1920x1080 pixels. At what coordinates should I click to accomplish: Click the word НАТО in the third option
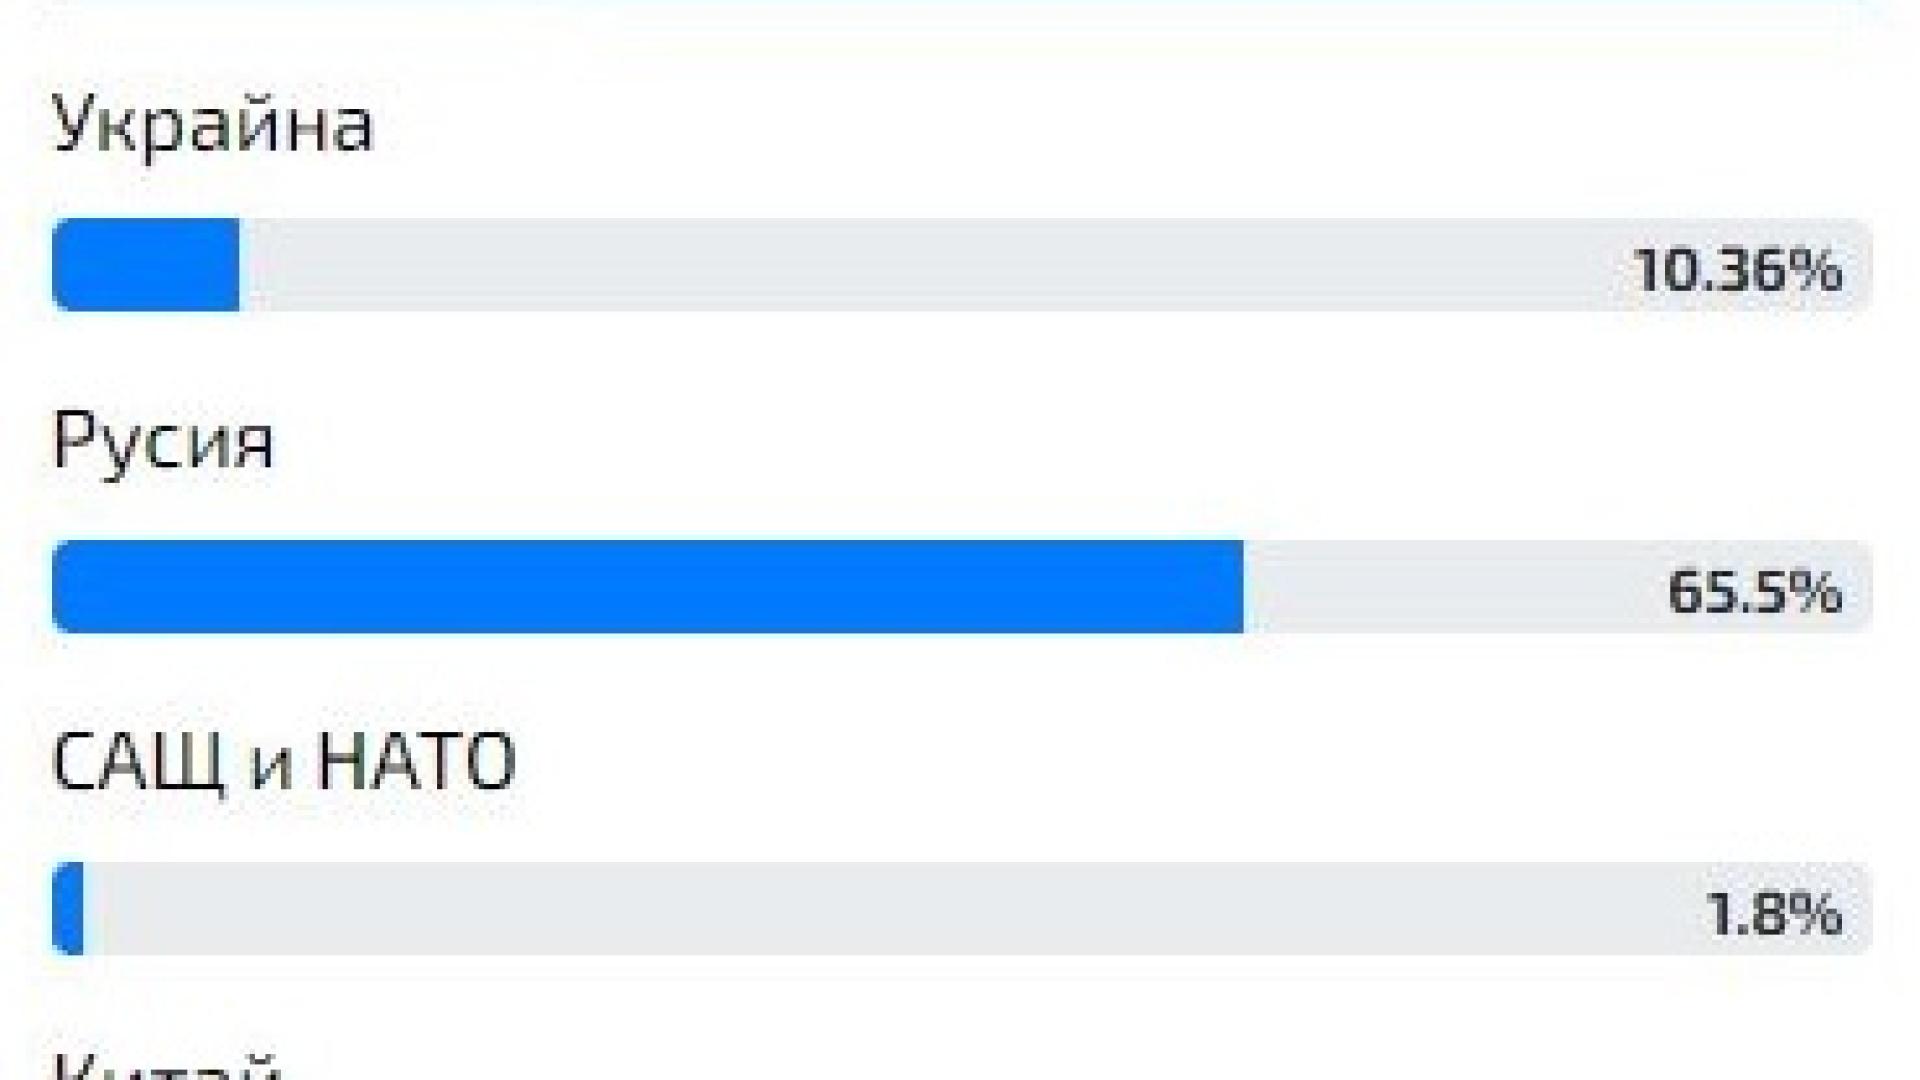click(415, 763)
